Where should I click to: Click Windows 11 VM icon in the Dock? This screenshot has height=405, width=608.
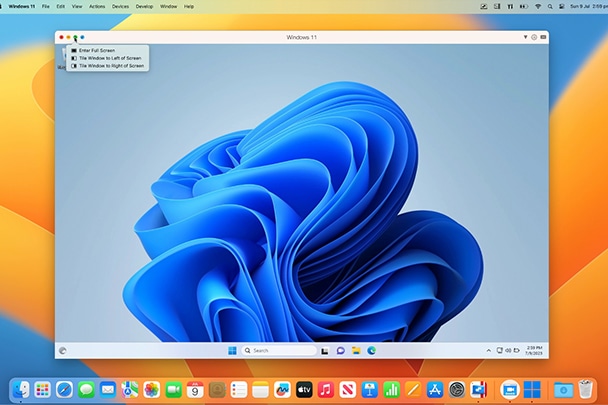point(532,389)
